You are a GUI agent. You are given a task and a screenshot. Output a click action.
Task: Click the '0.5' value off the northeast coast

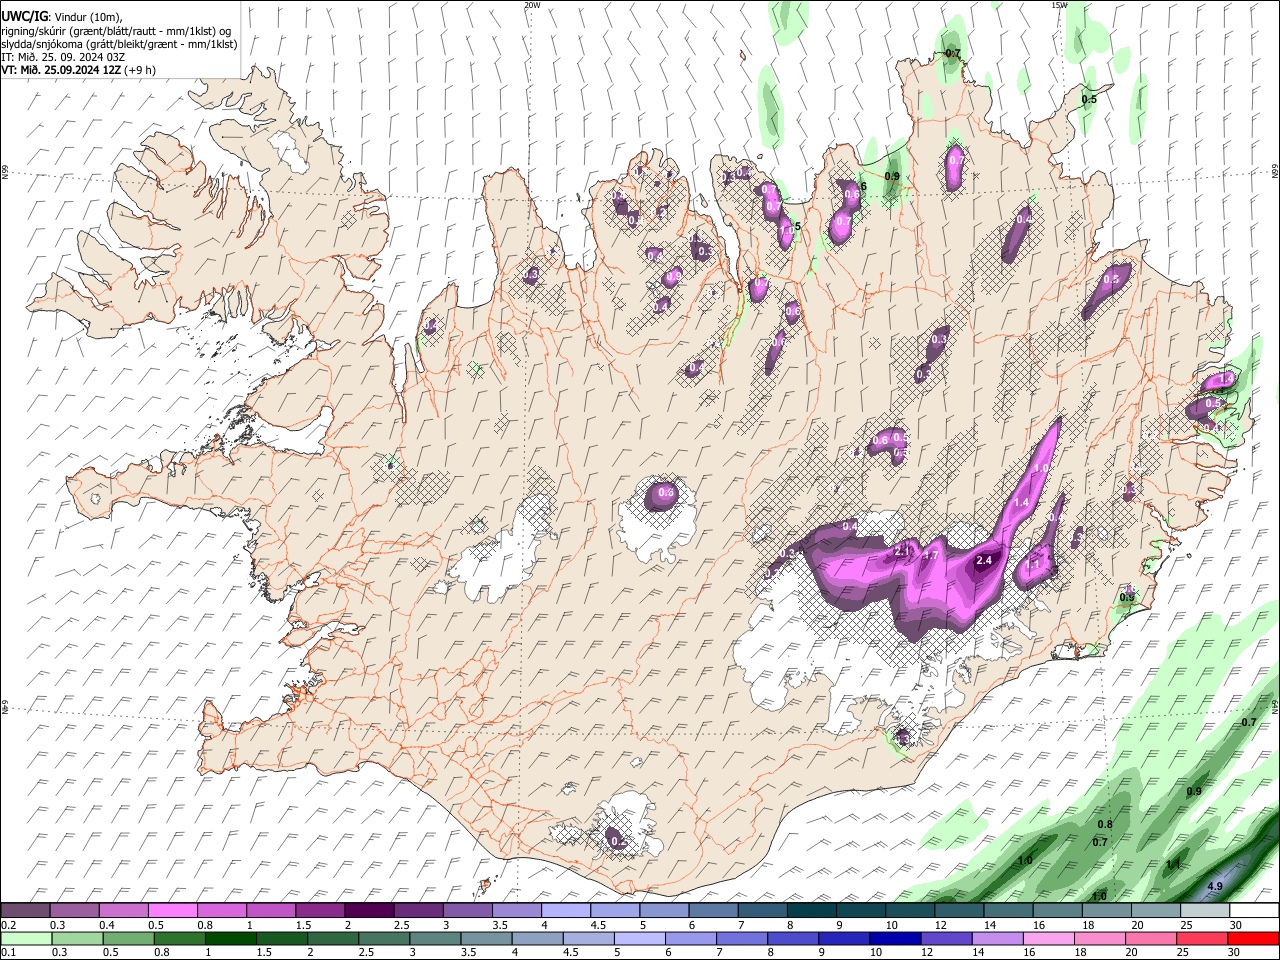[1089, 99]
